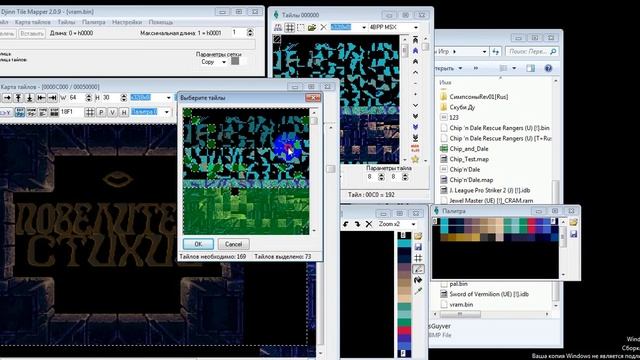640x360 pixels.
Task: Toggle the grid icon in Tiles window toolbar
Action: (x=289, y=27)
